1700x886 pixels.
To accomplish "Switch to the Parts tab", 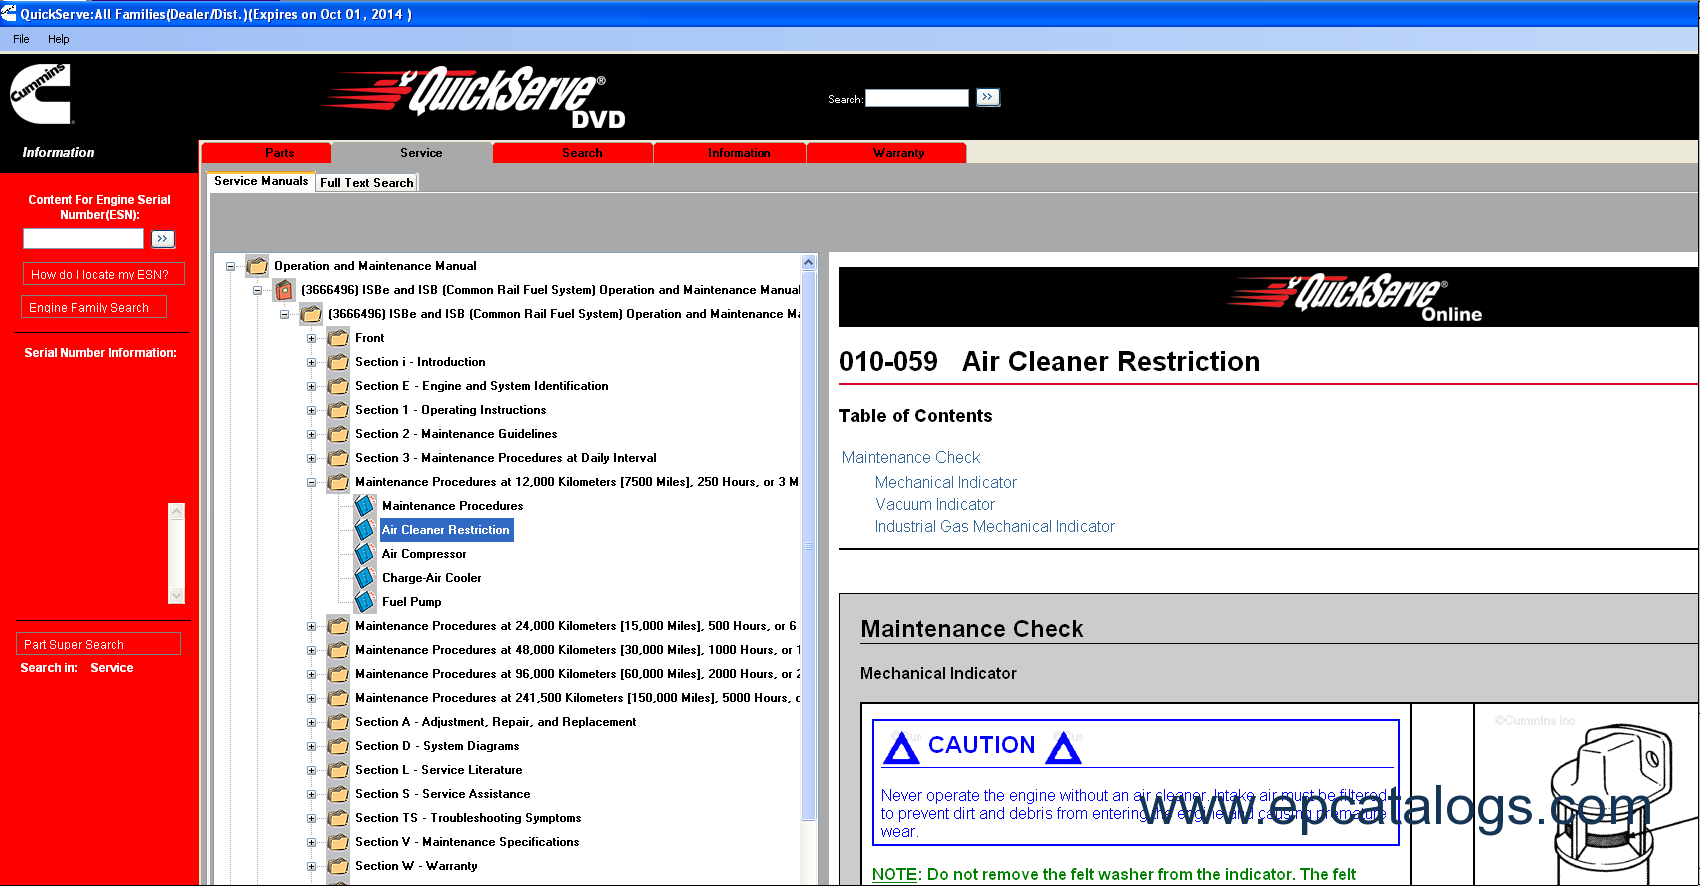I will pos(266,153).
